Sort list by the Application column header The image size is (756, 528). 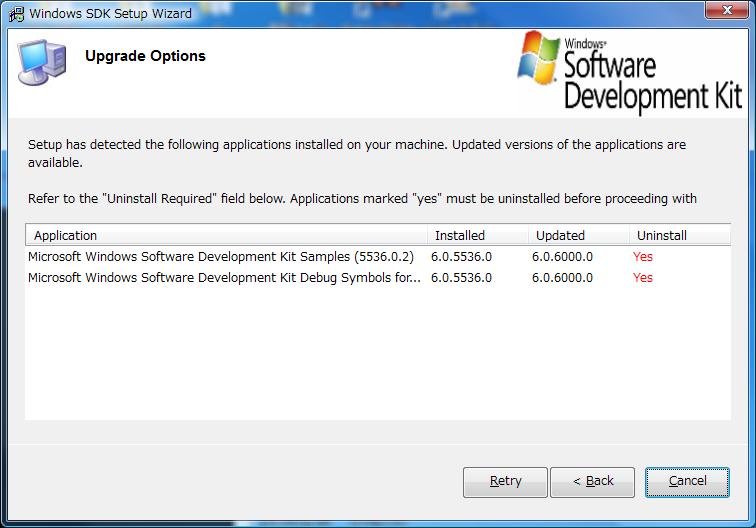coord(228,236)
